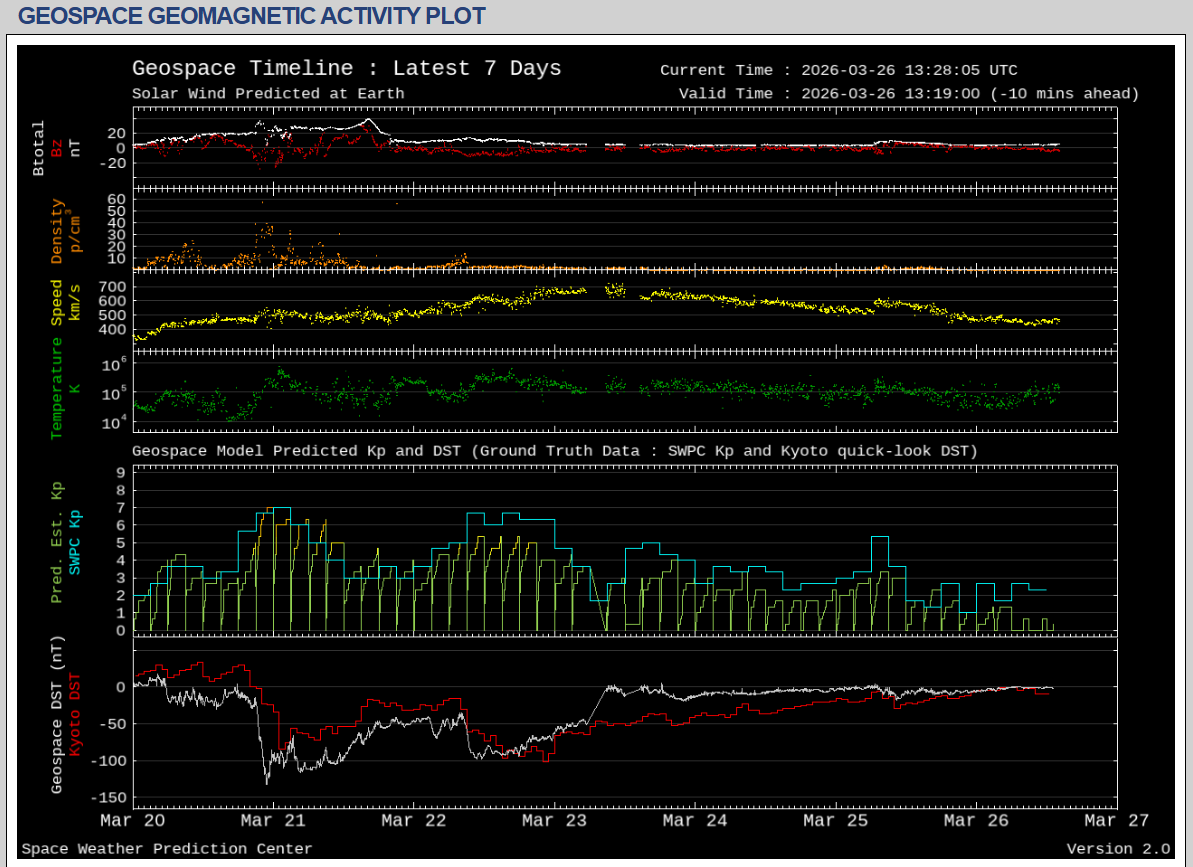The image size is (1193, 867).
Task: Click the Version 2.0 text
Action: tap(1117, 849)
